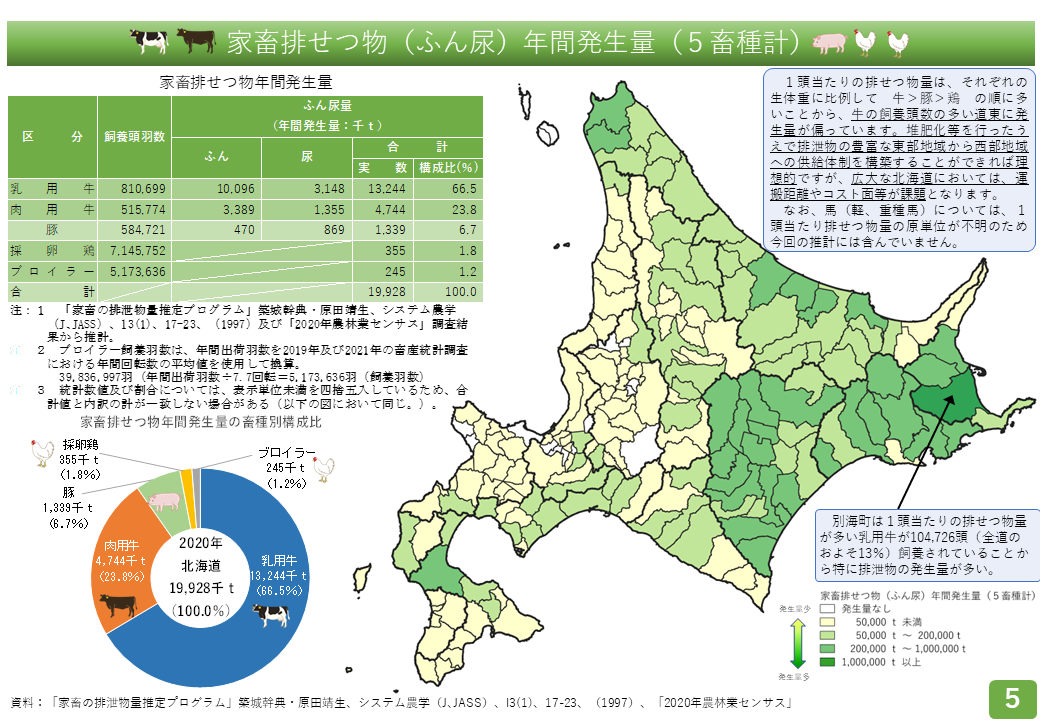Click the chicken icon beside the 採卵鶏 chart label
This screenshot has width=1040, height=720.
click(x=42, y=453)
